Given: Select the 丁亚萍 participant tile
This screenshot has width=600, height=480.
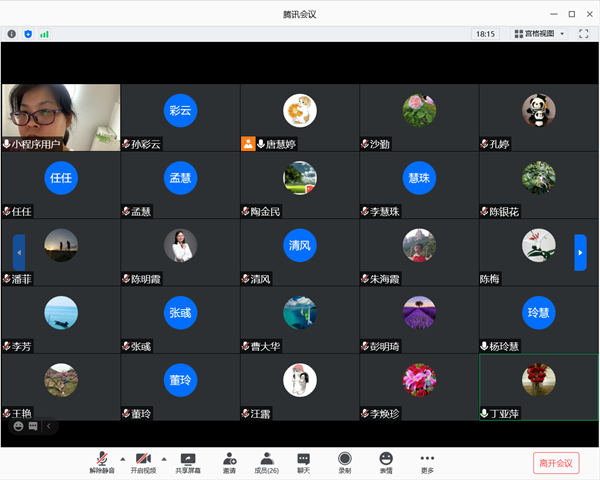Looking at the screenshot, I should 538,387.
